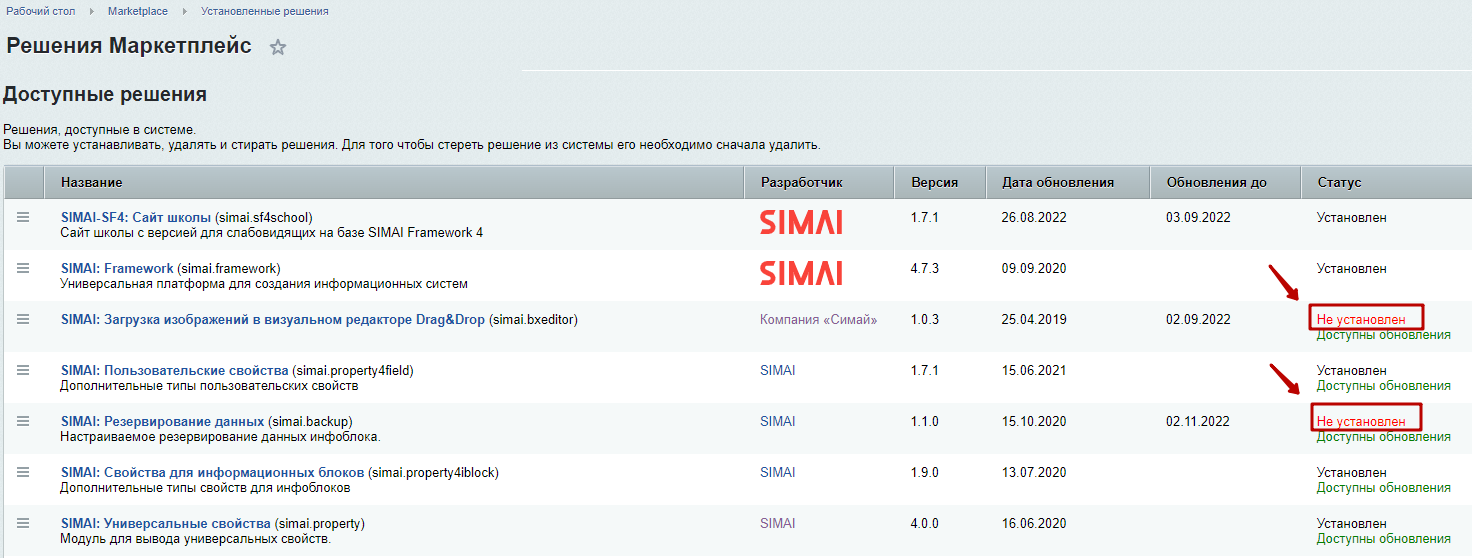The image size is (1472, 558).
Task: Open Marketplace breadcrumb link
Action: 138,11
